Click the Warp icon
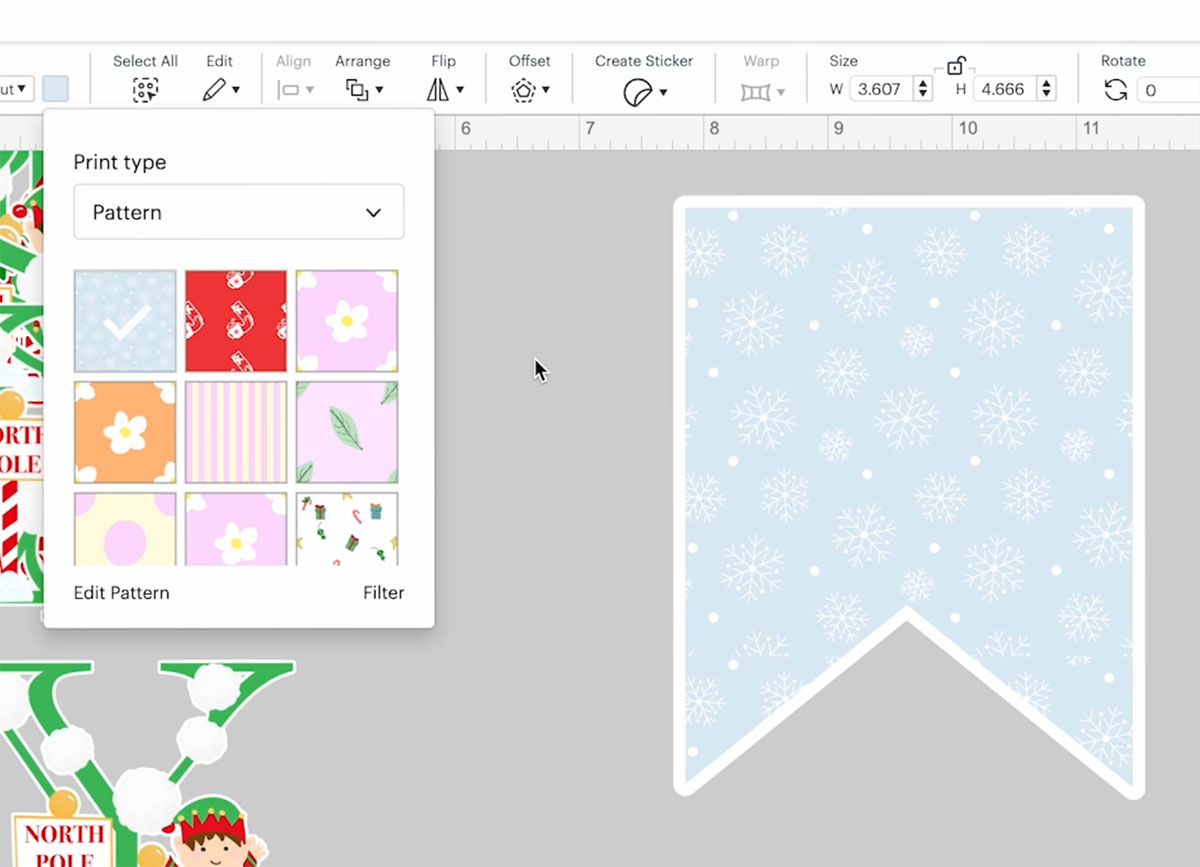The image size is (1200, 867). click(755, 92)
